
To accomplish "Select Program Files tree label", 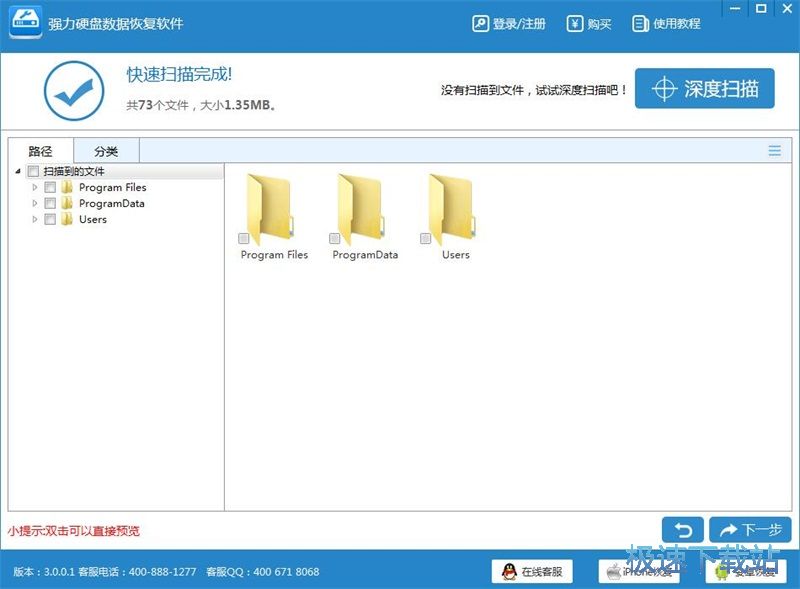I will coord(113,187).
